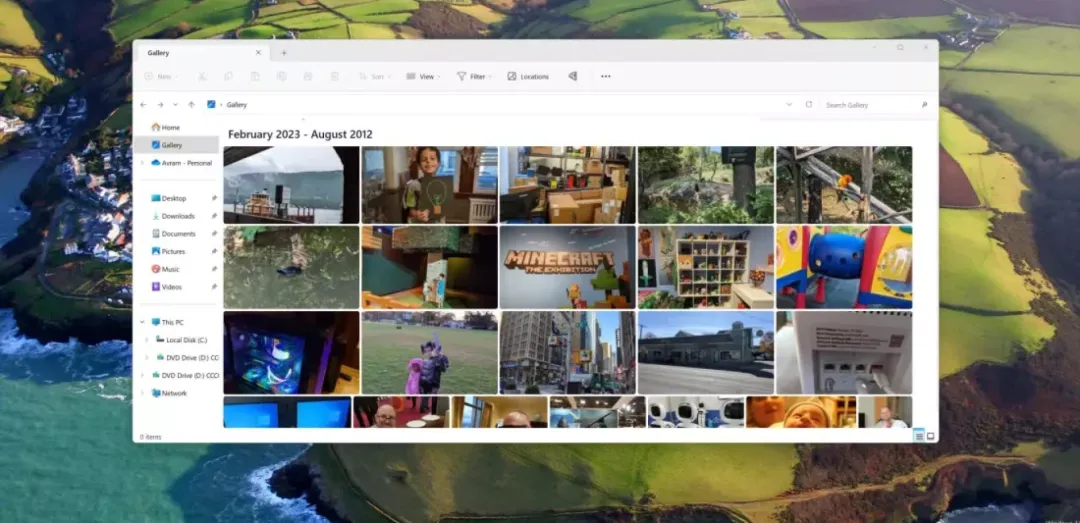The height and width of the screenshot is (523, 1080).
Task: Open Pictures quick access folder
Action: tap(168, 252)
